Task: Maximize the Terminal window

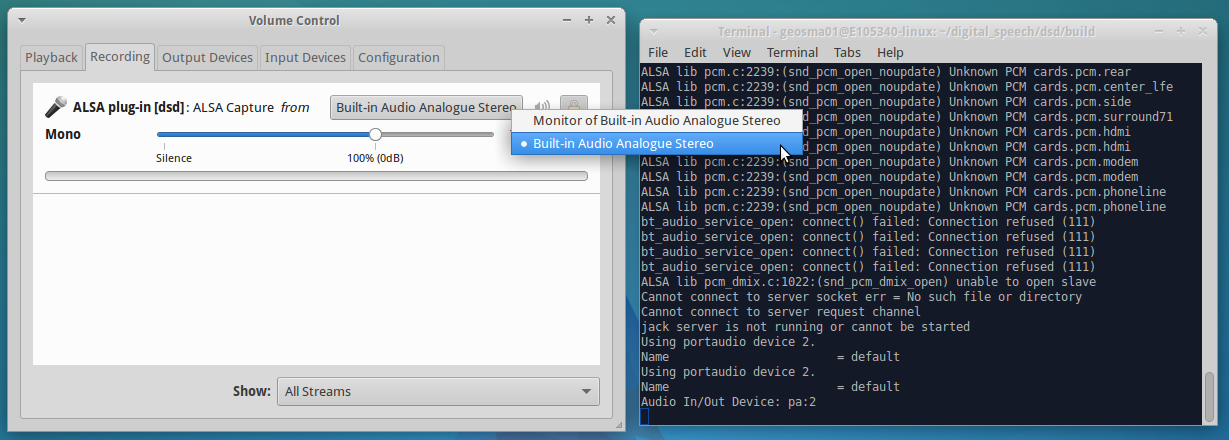Action: [1181, 32]
